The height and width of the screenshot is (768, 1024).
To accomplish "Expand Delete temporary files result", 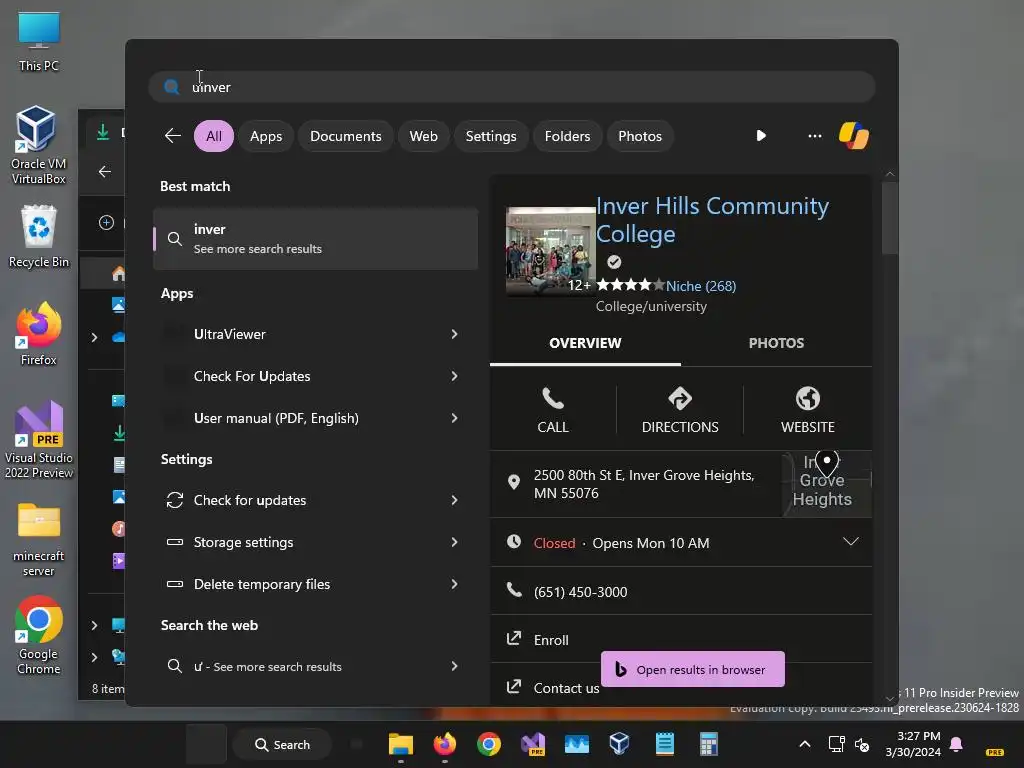I will point(455,584).
